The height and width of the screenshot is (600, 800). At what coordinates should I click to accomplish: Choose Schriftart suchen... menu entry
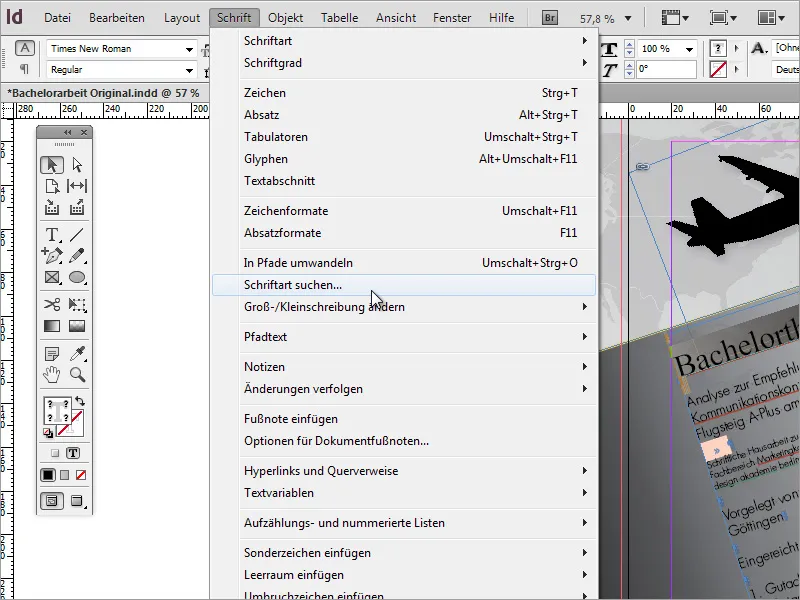click(404, 285)
